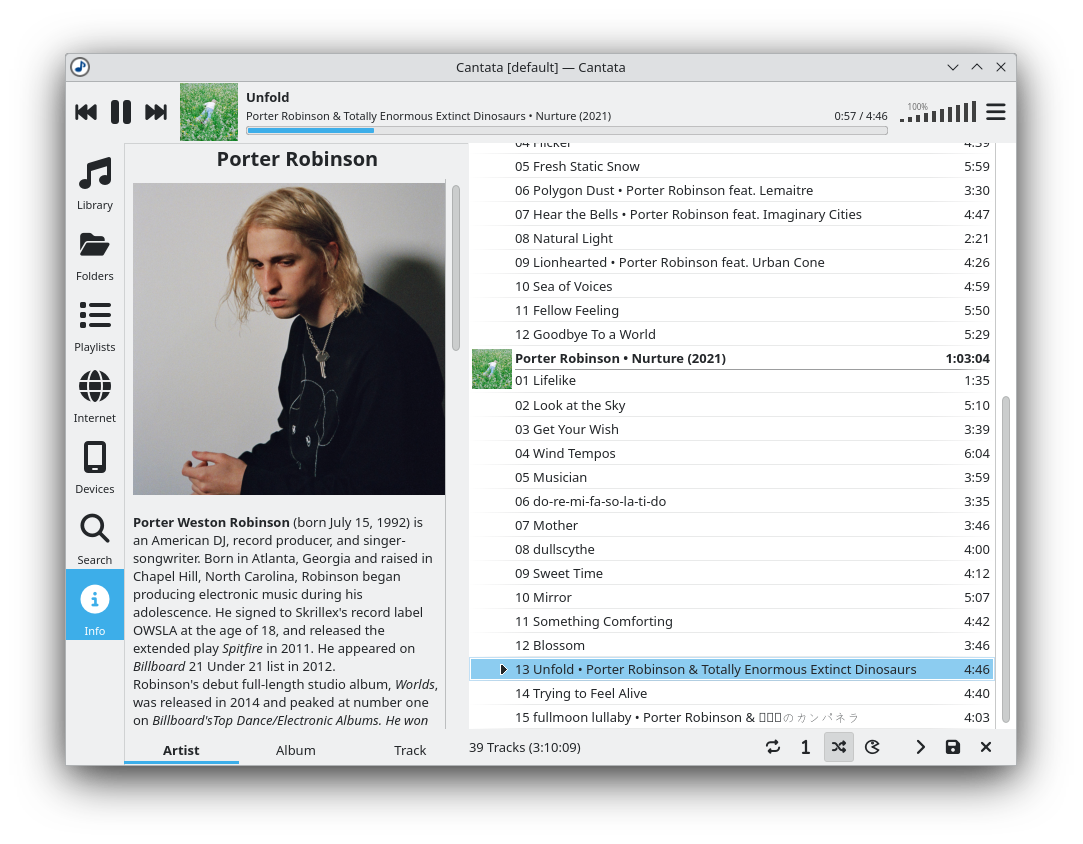1083x844 pixels.
Task: Pause the current song
Action: point(121,112)
